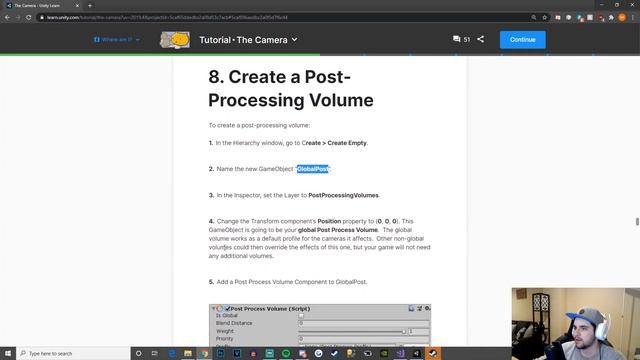Expand the Tutorial The Camera dropdown chevron
The height and width of the screenshot is (360, 640).
click(x=294, y=40)
